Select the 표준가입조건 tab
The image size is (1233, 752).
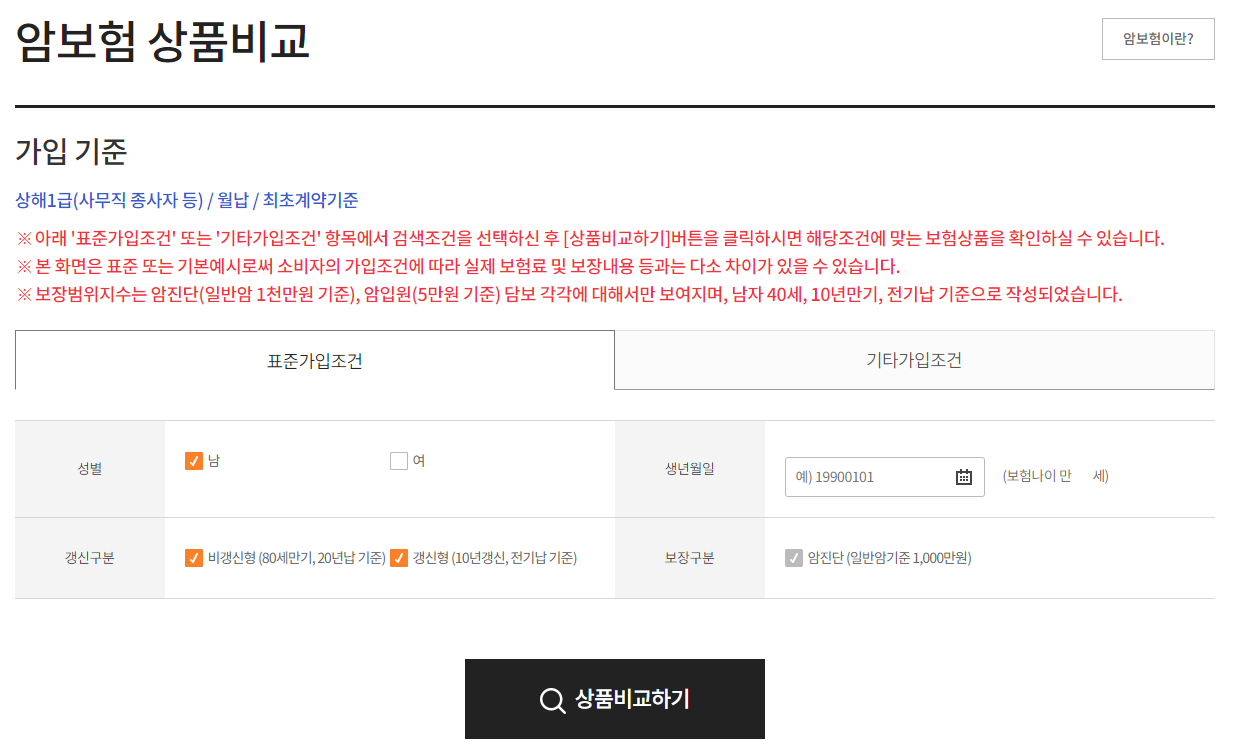point(314,360)
